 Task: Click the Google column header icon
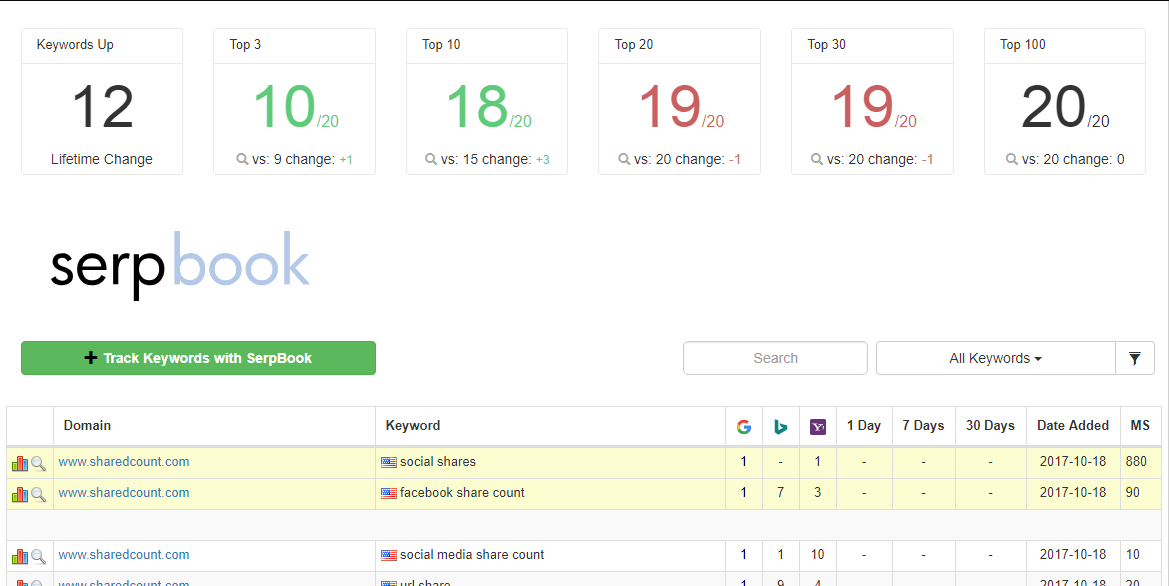coord(744,426)
